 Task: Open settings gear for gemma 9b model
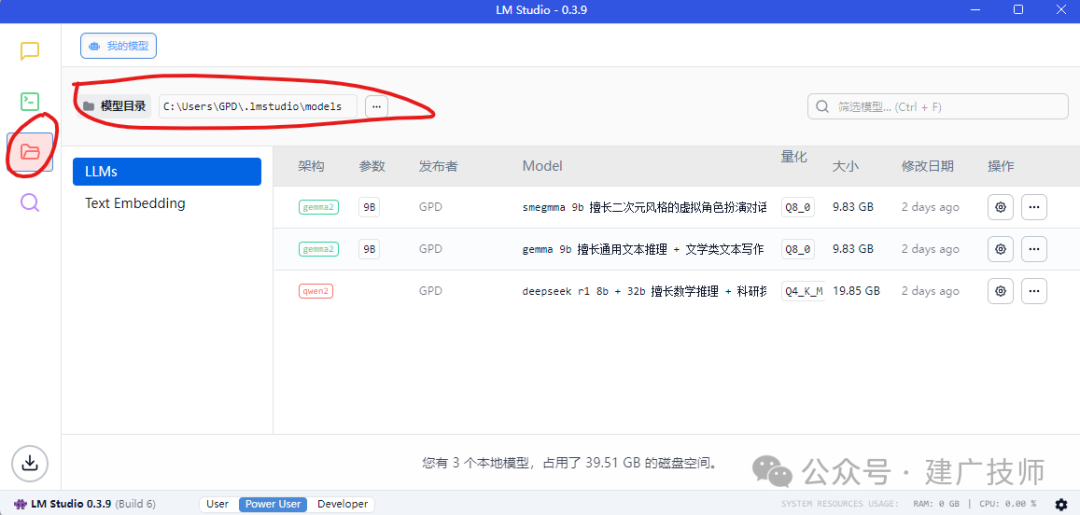click(x=1000, y=249)
